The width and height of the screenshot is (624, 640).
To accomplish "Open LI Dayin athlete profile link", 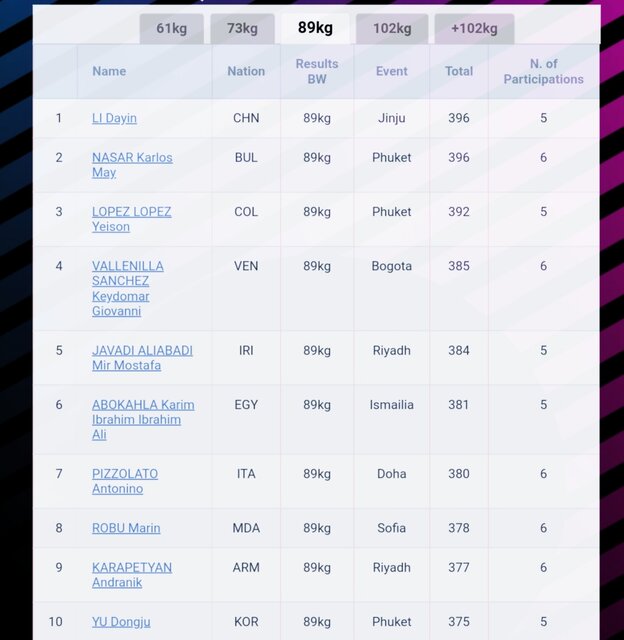I will 114,118.
